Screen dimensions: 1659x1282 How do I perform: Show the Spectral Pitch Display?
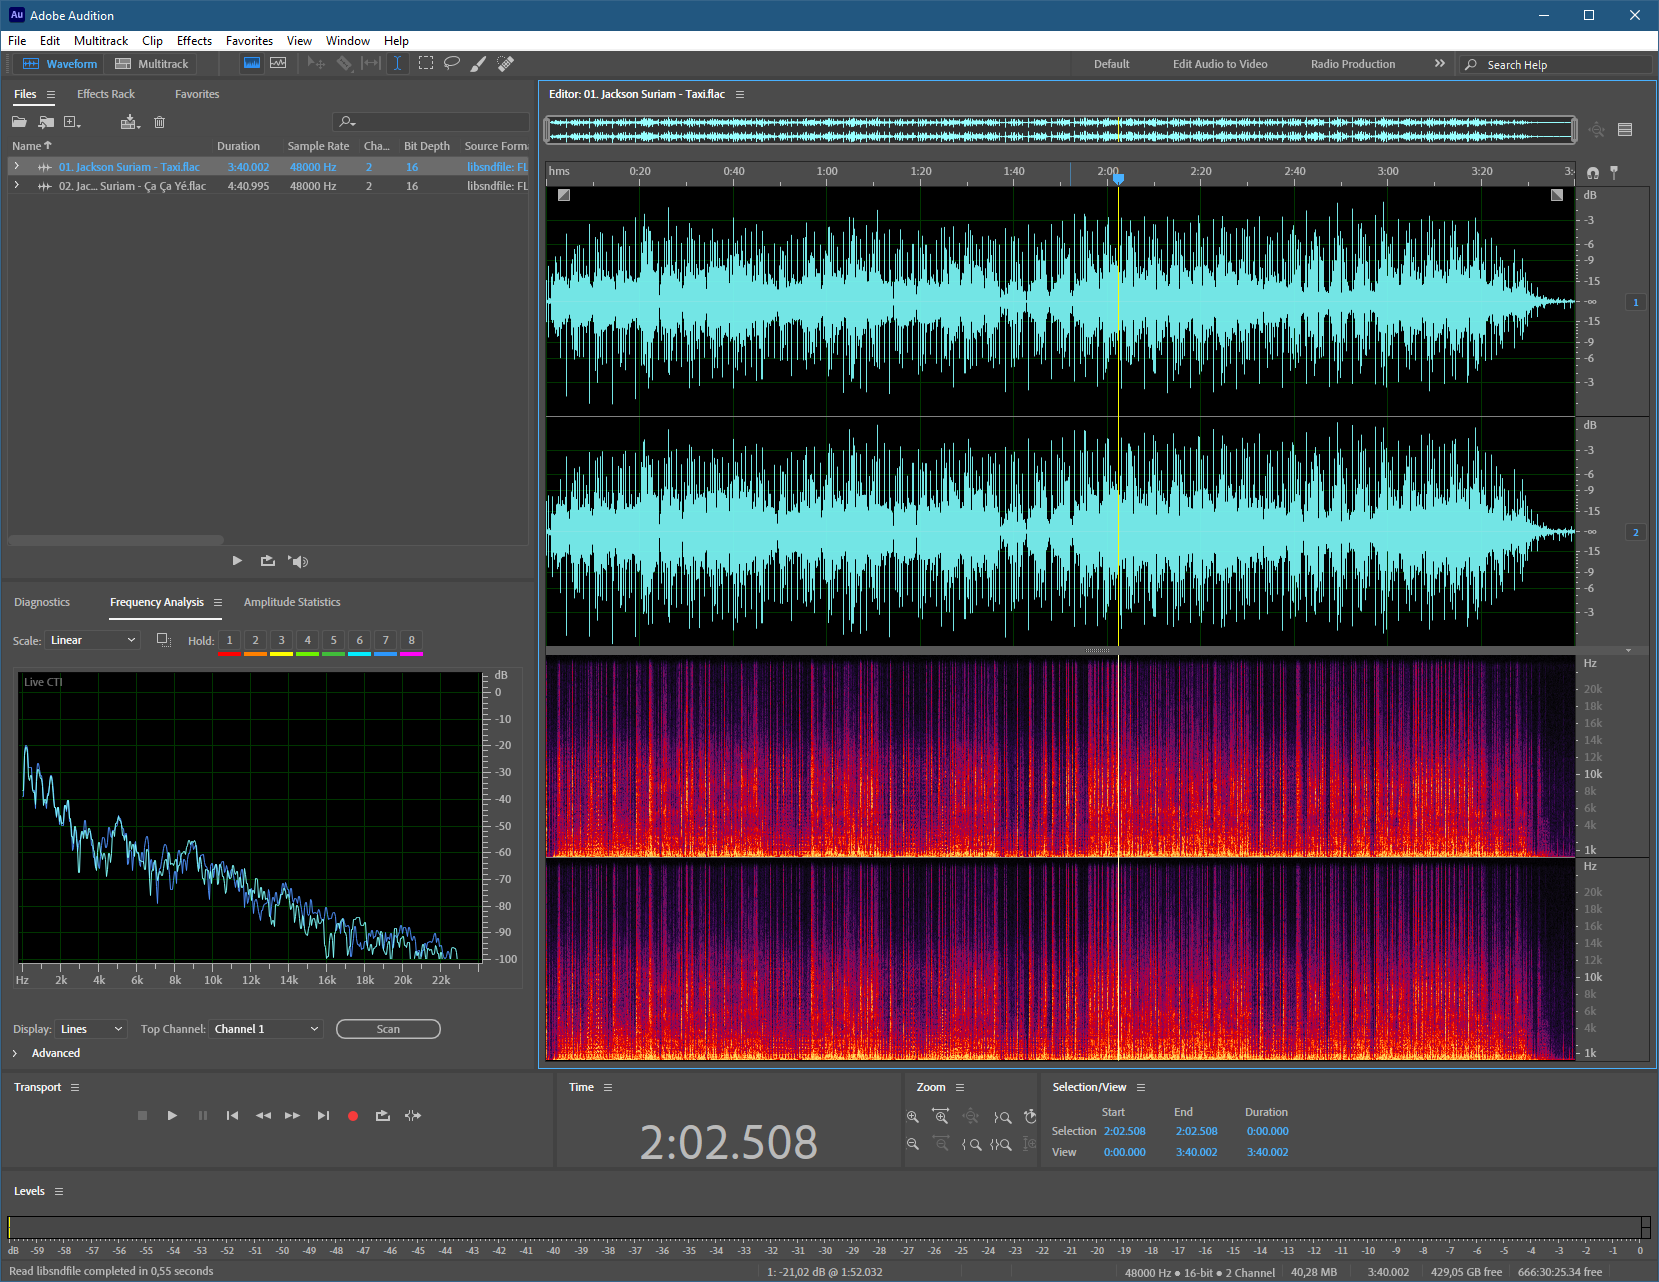coord(278,63)
